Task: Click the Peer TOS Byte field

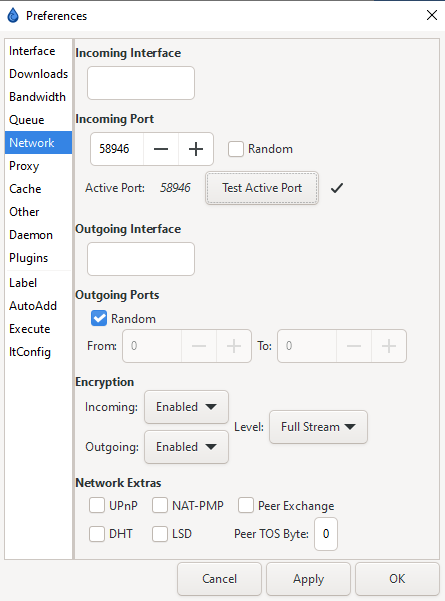Action: point(326,534)
